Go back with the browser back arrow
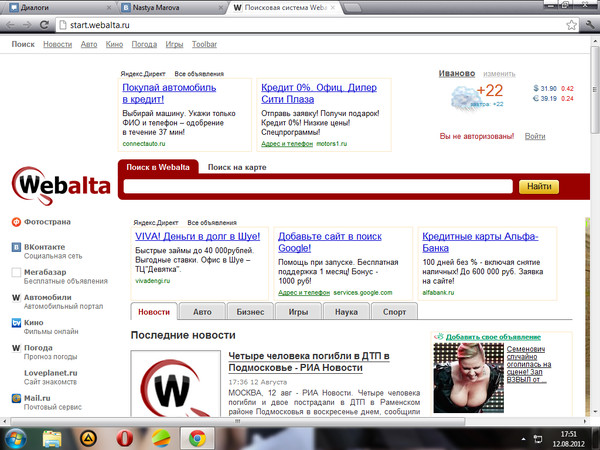 tap(10, 25)
